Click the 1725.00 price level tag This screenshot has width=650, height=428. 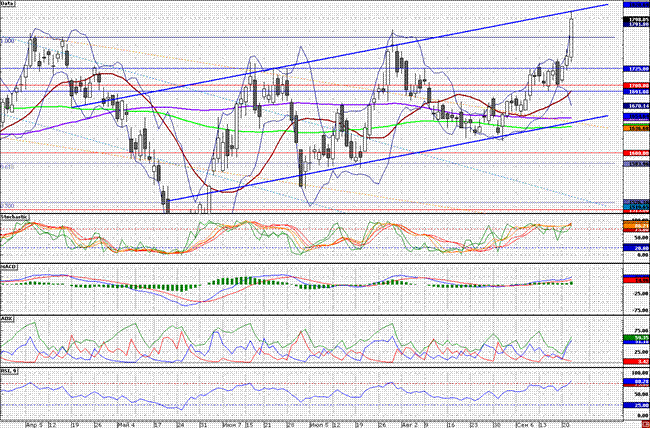coord(636,68)
